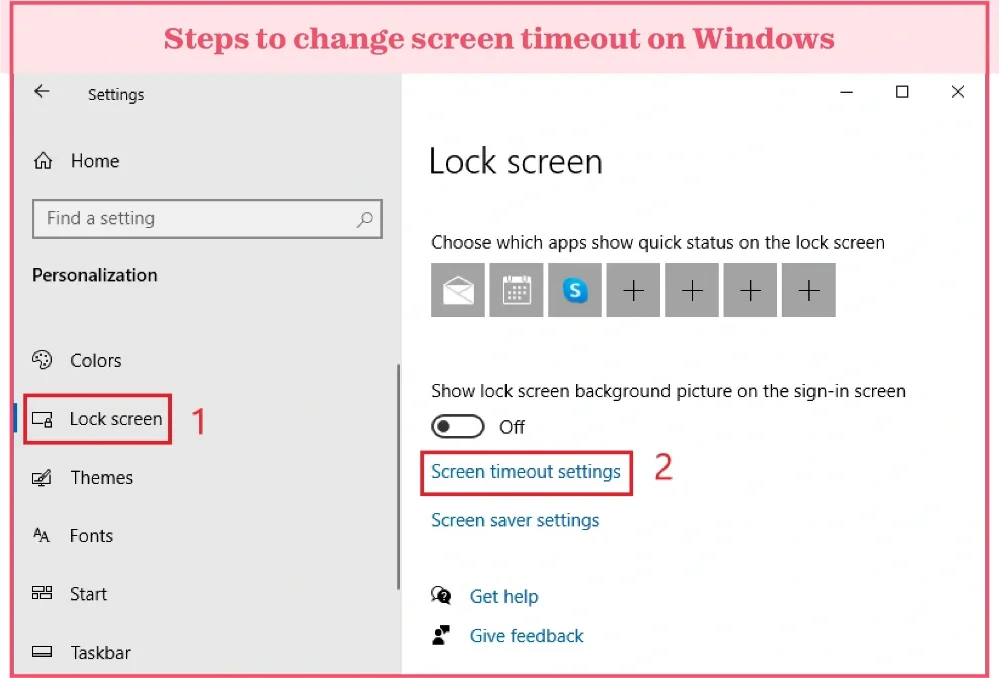Select the Mail quick status app tile
The image size is (1000, 678).
457,290
